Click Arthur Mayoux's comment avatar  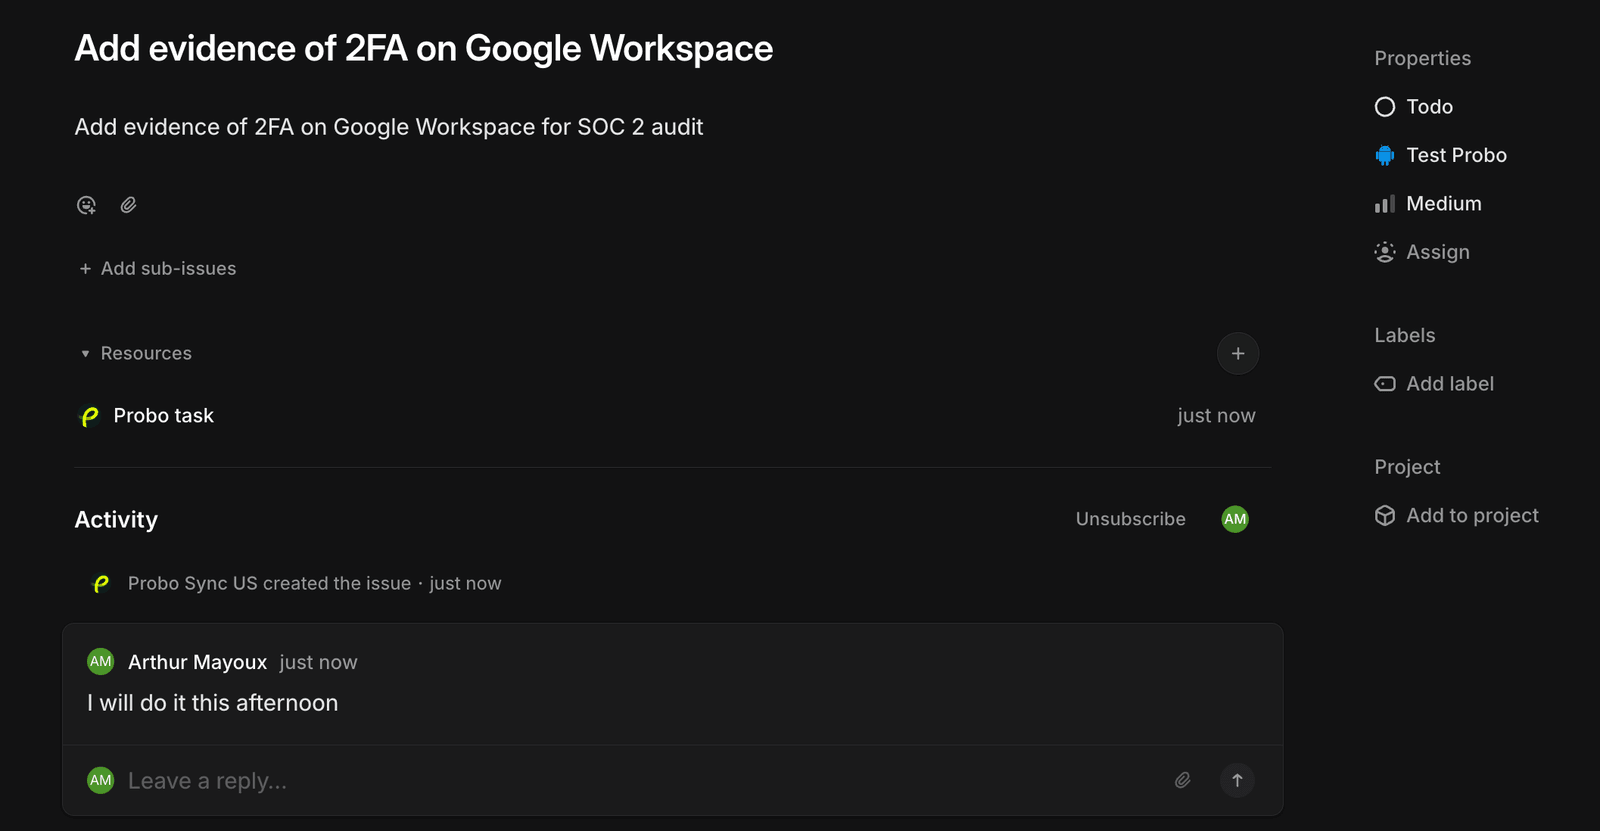coord(101,661)
